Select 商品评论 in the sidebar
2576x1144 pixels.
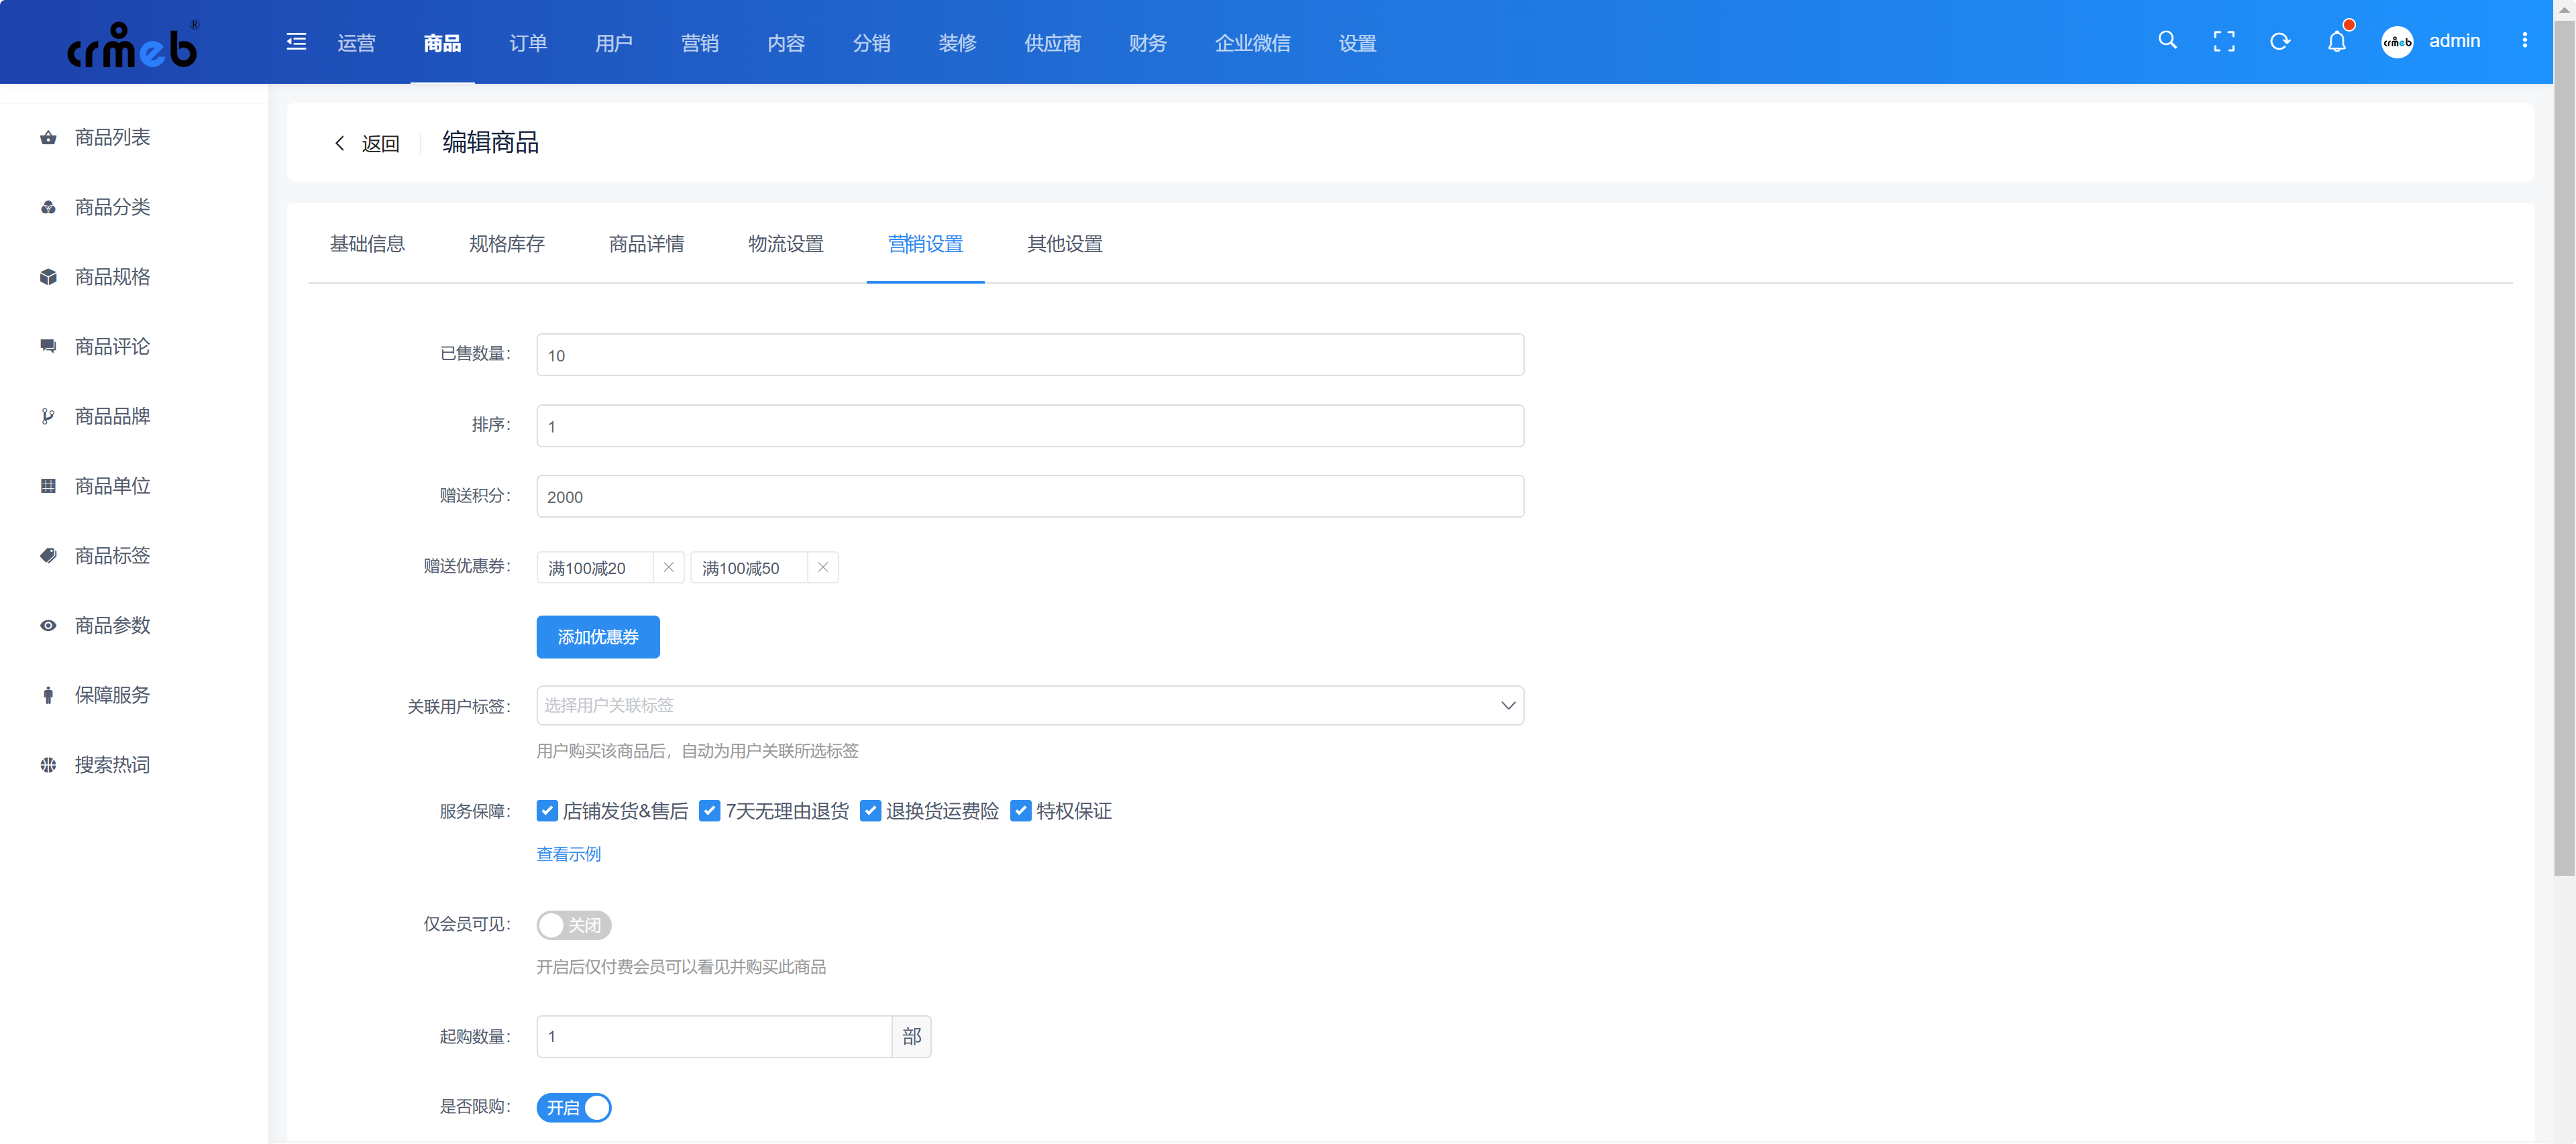111,346
